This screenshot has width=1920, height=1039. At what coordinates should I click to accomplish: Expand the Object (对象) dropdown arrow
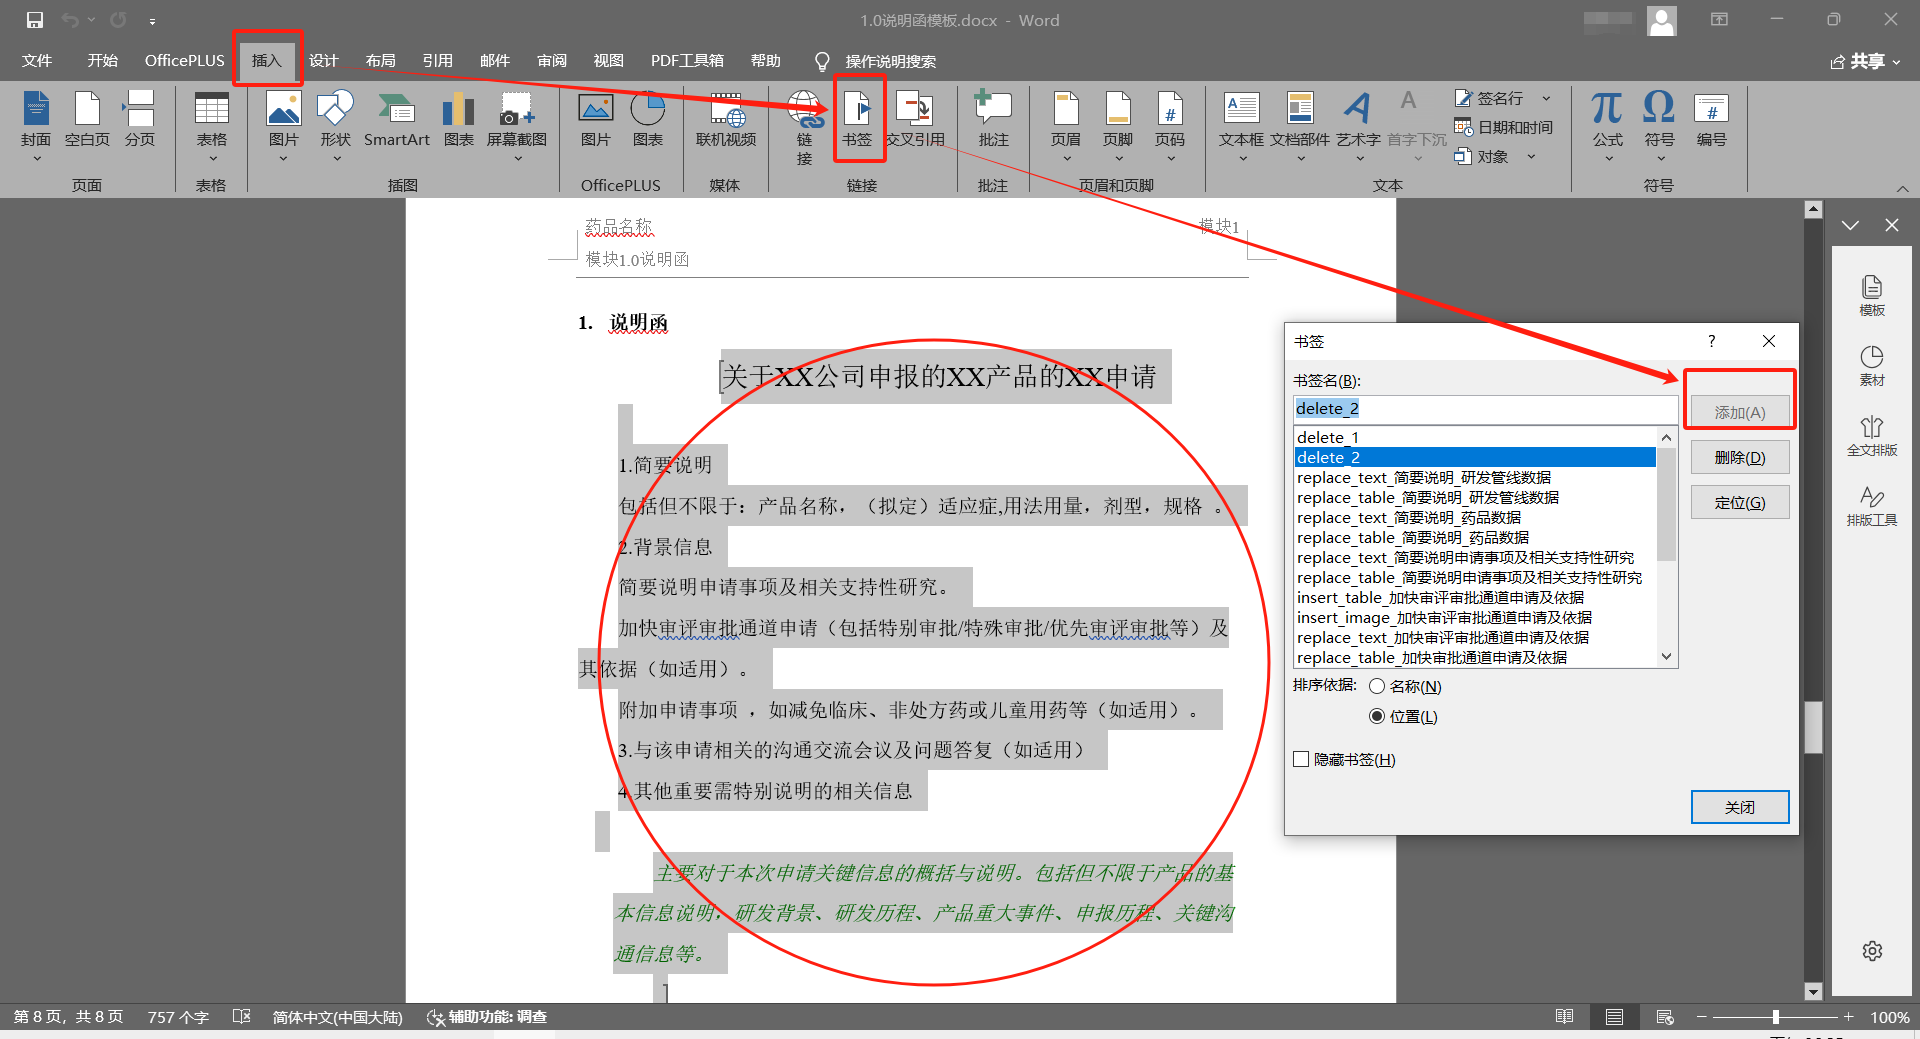[1530, 156]
